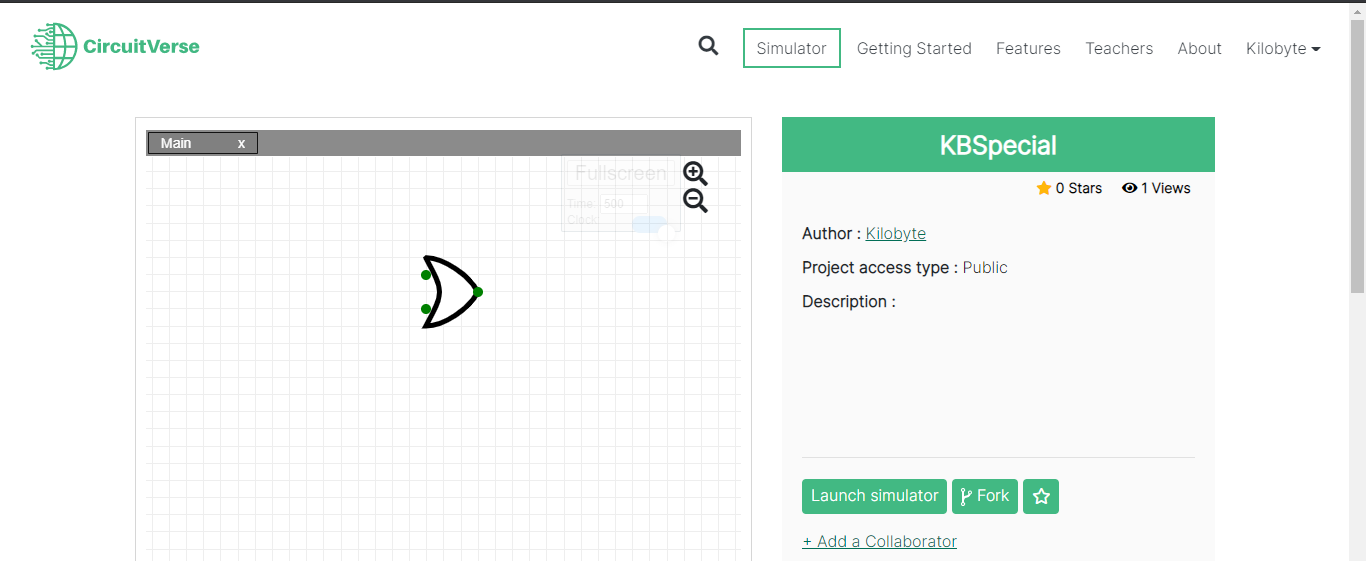Zoom in on the circuit preview
Image resolution: width=1366 pixels, height=561 pixels.
coord(695,173)
